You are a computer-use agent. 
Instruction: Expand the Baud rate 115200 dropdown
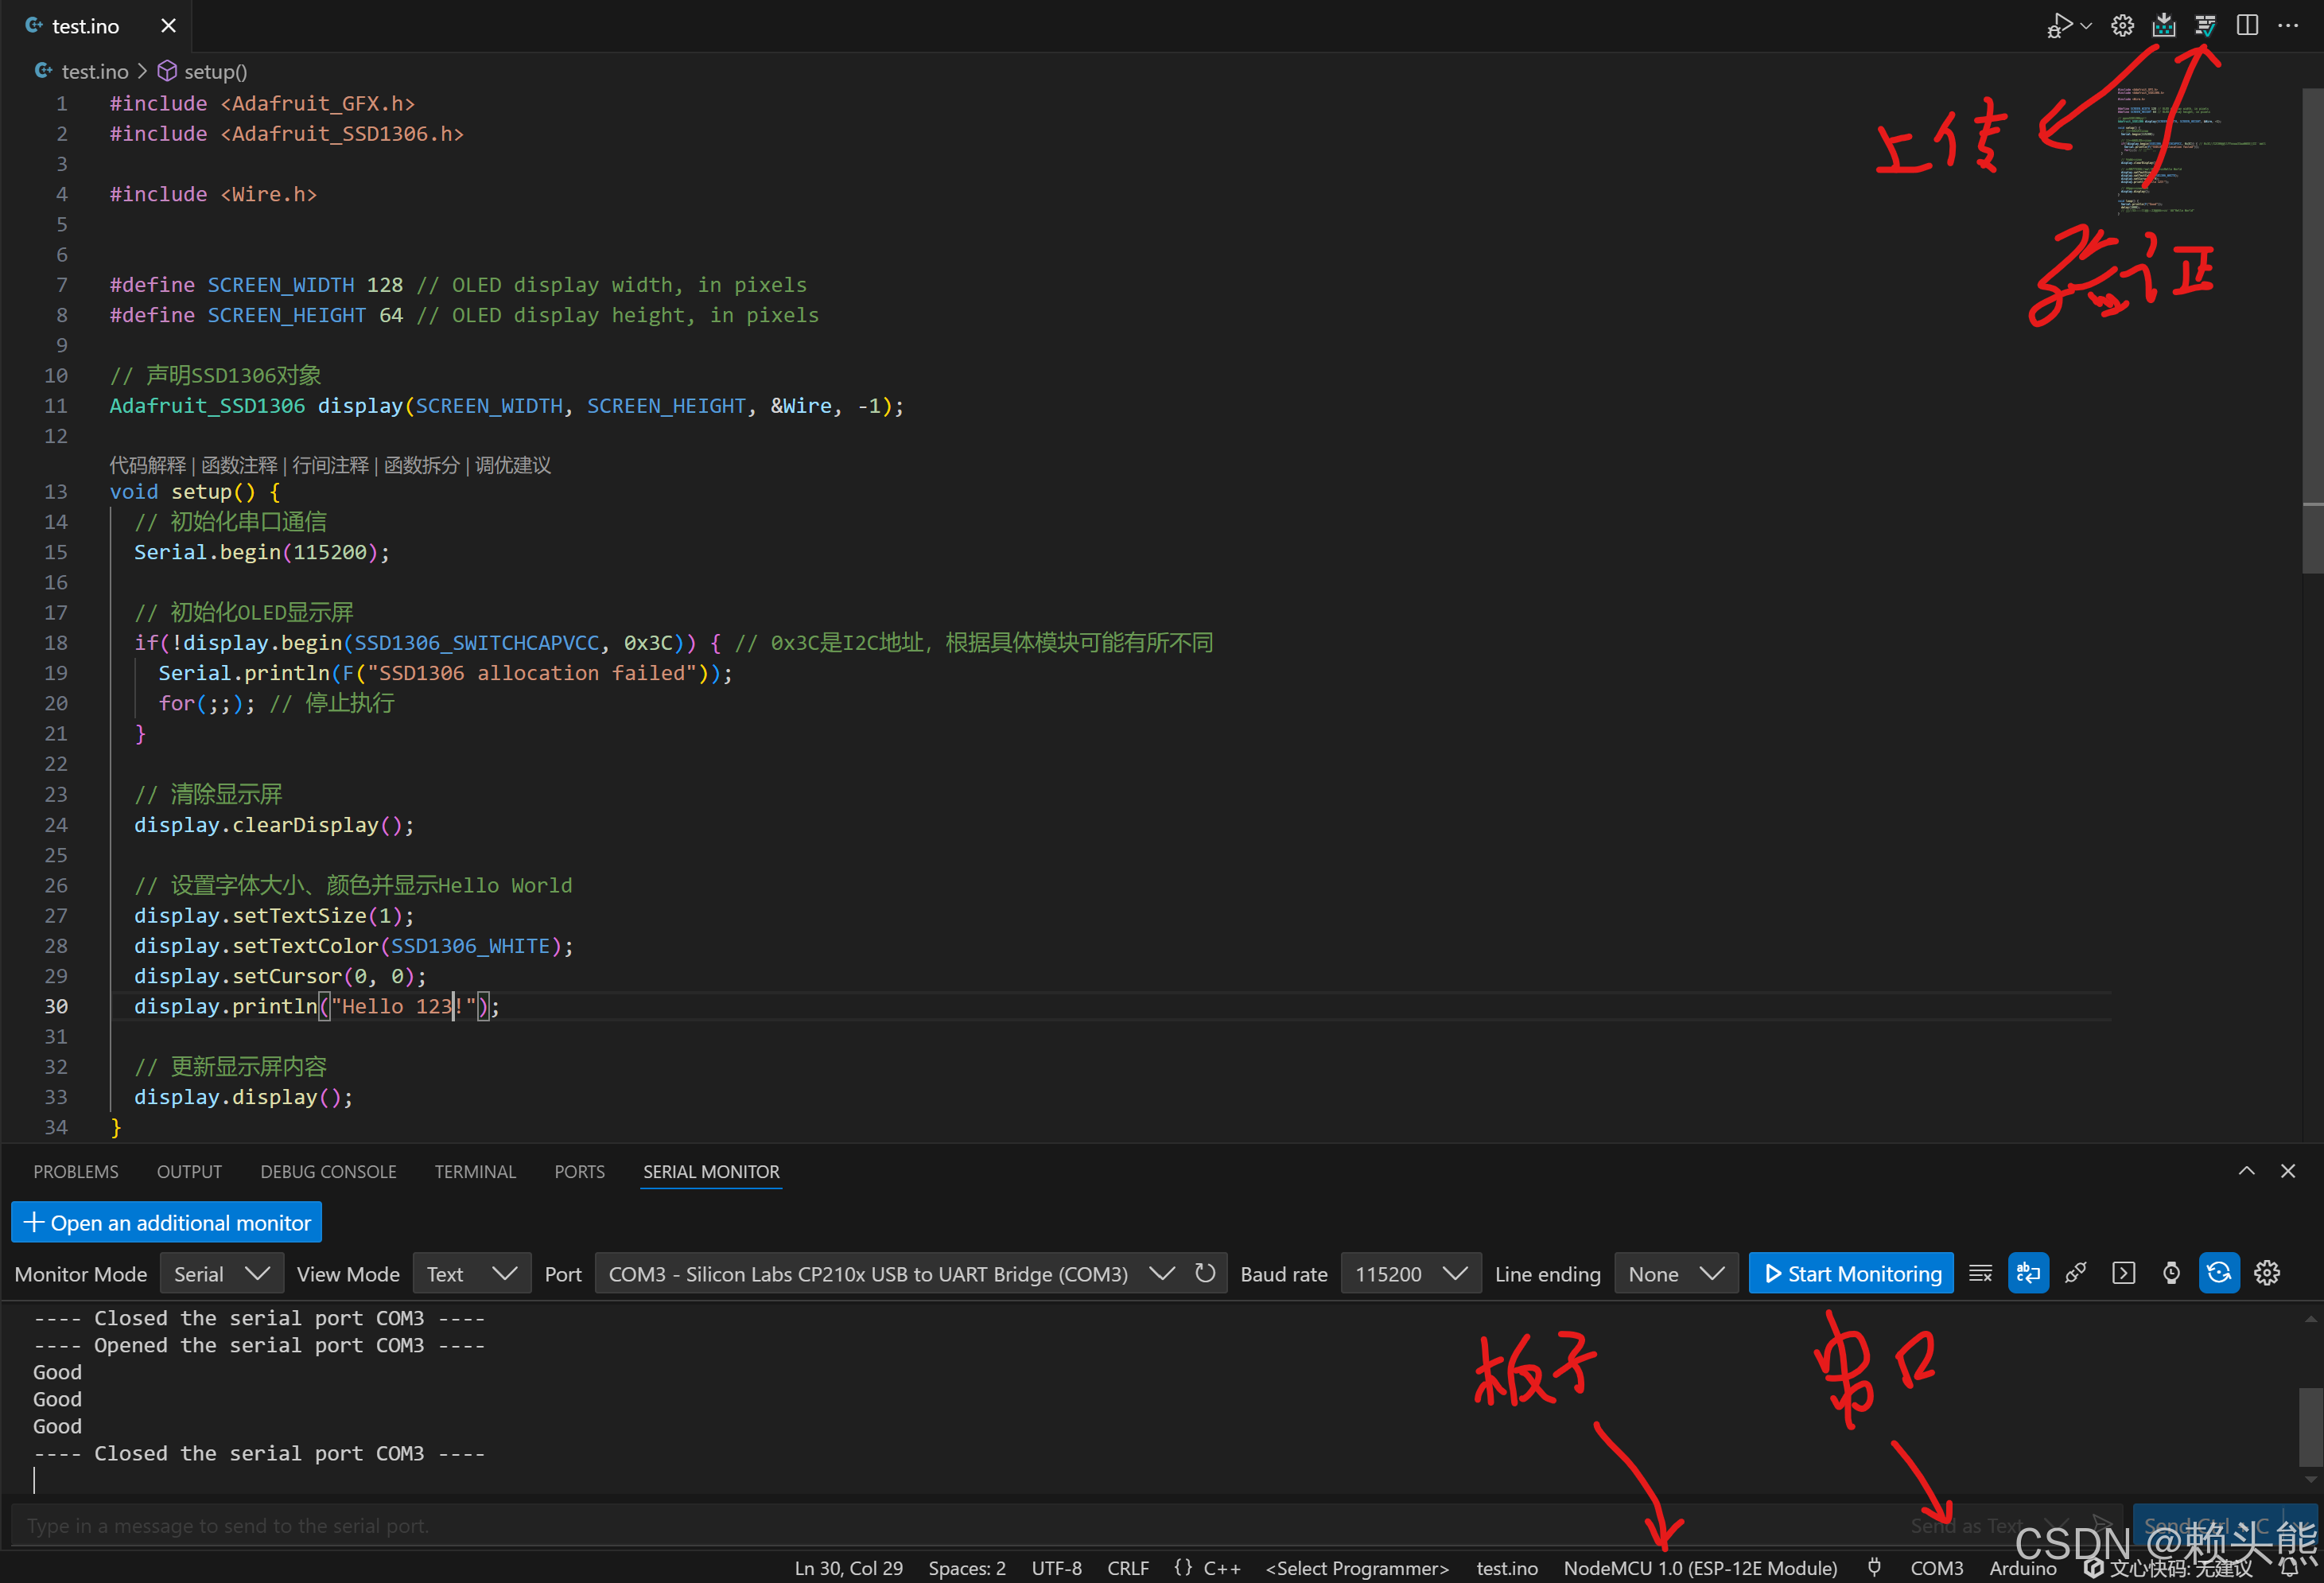tap(1410, 1274)
